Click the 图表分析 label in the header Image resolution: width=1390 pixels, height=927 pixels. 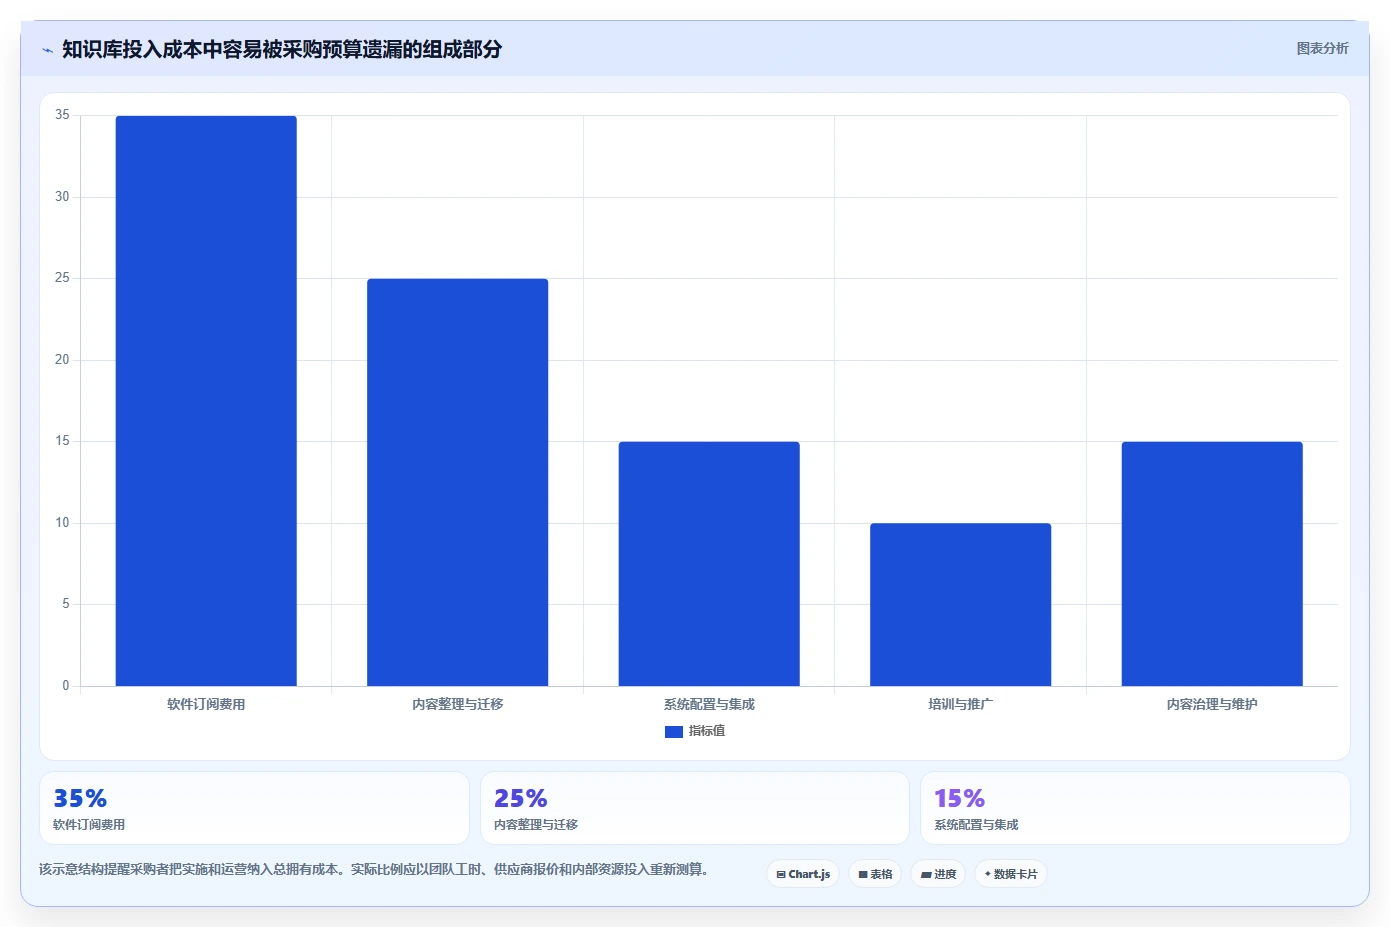click(1322, 48)
